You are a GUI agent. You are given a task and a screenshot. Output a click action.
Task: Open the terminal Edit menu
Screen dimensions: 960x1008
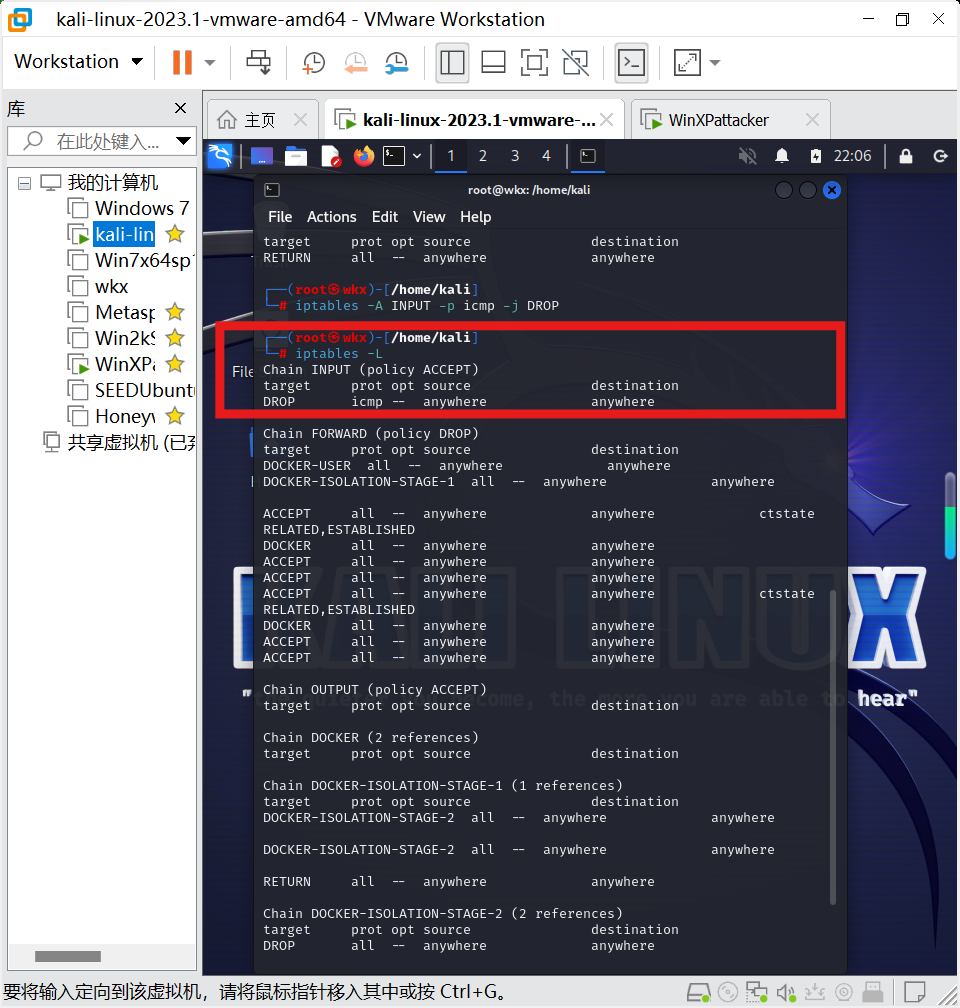[x=385, y=217]
